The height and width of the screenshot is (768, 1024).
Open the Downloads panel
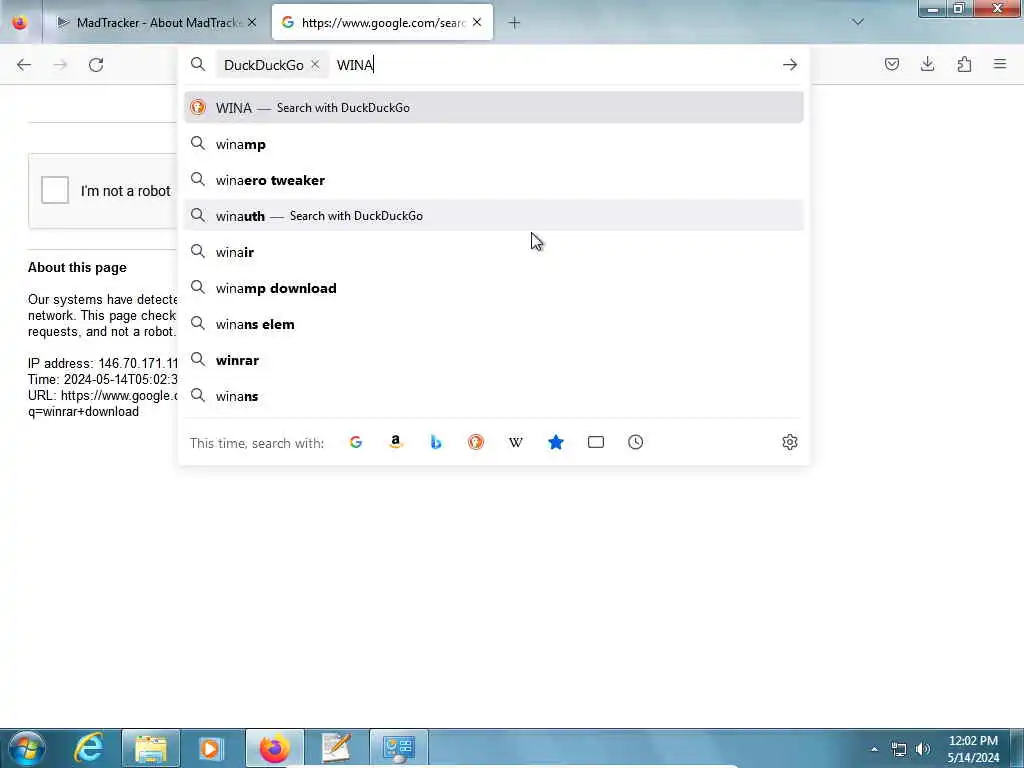coord(927,64)
